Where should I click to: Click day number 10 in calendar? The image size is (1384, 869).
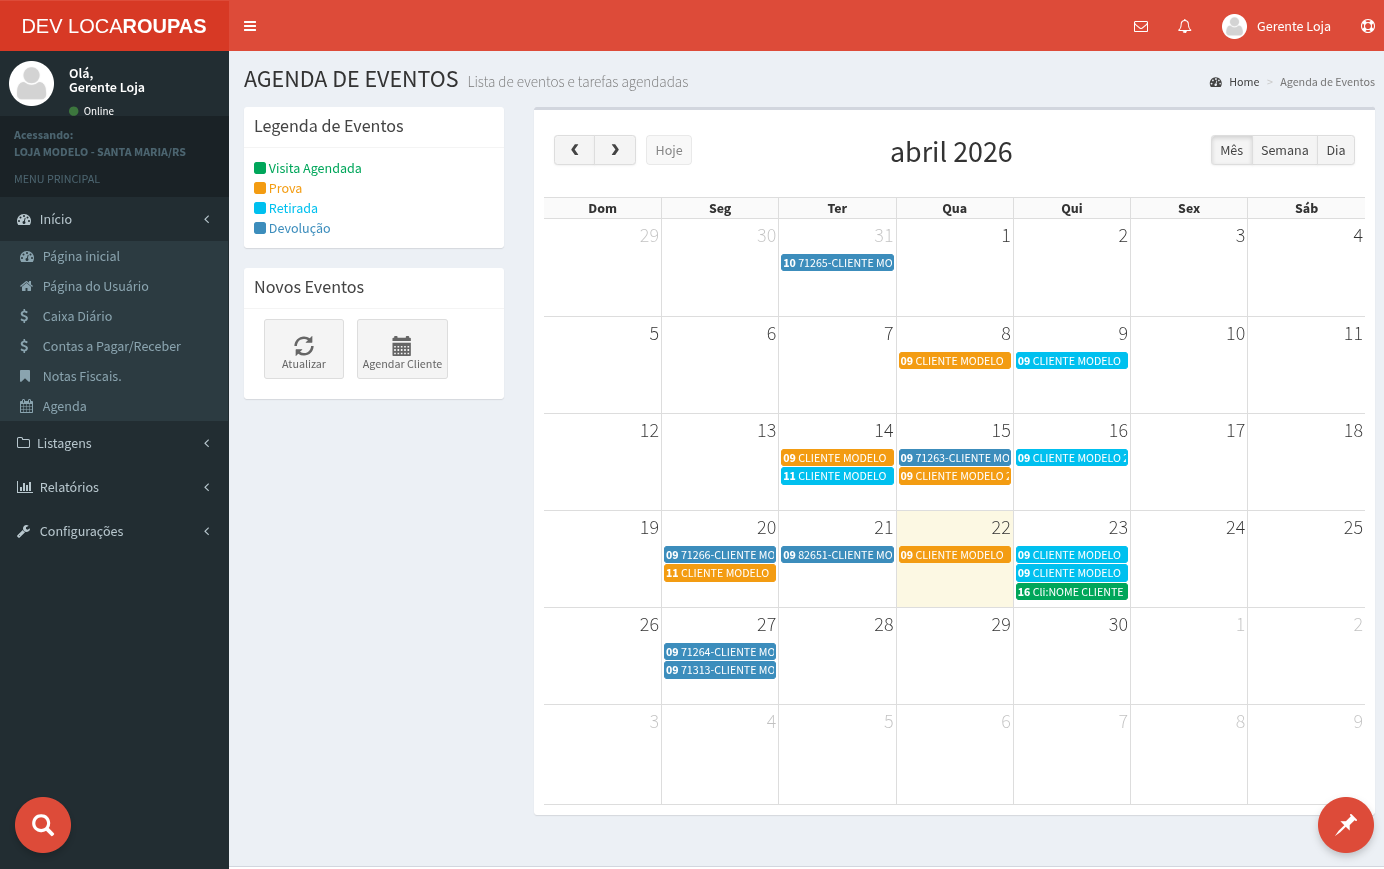[1235, 334]
